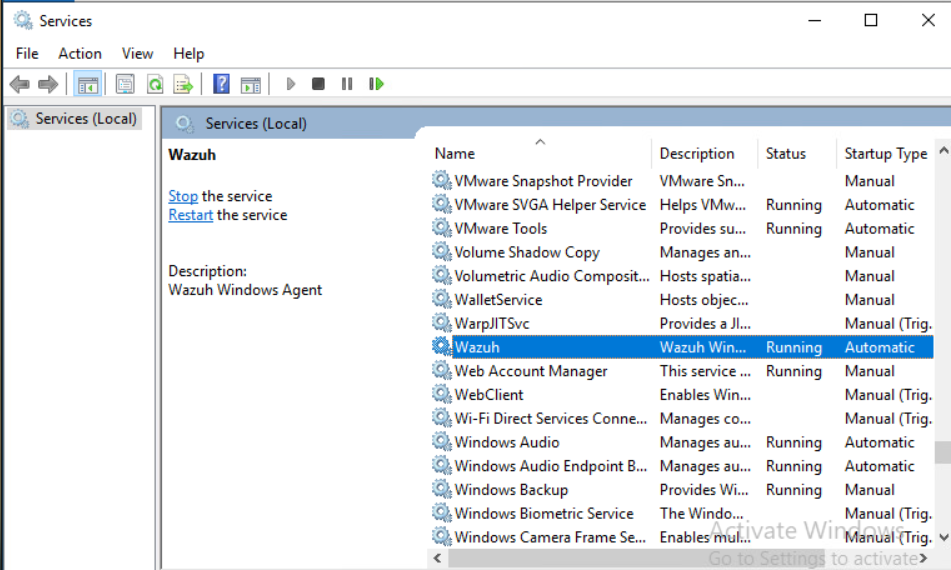Click the Windows Backup service name

click(511, 489)
